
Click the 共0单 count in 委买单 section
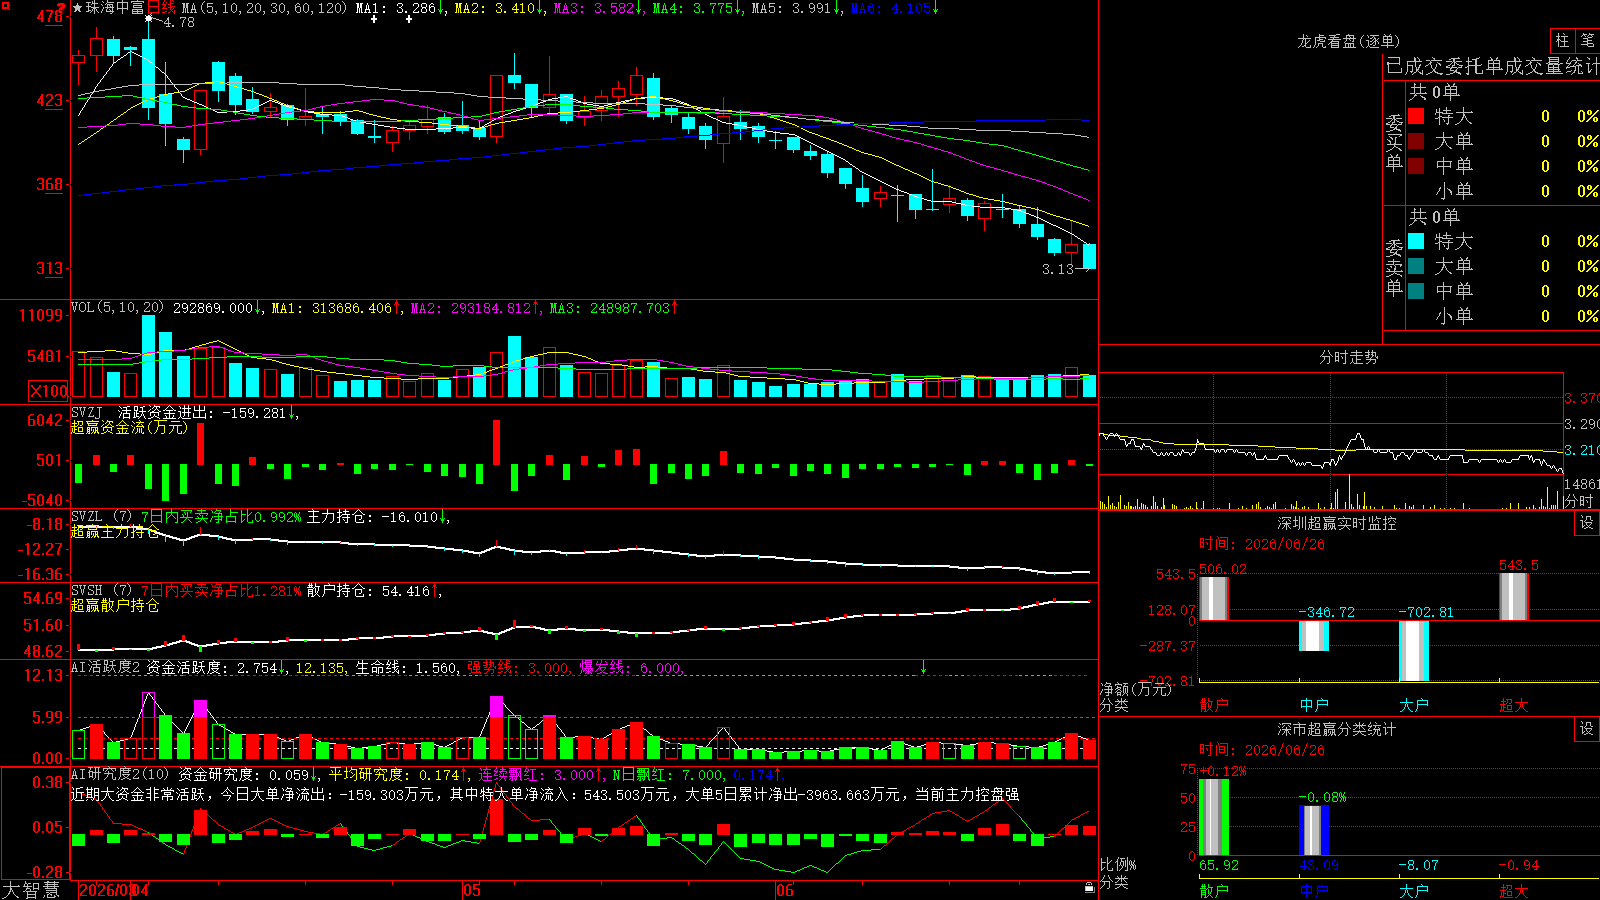(1434, 91)
